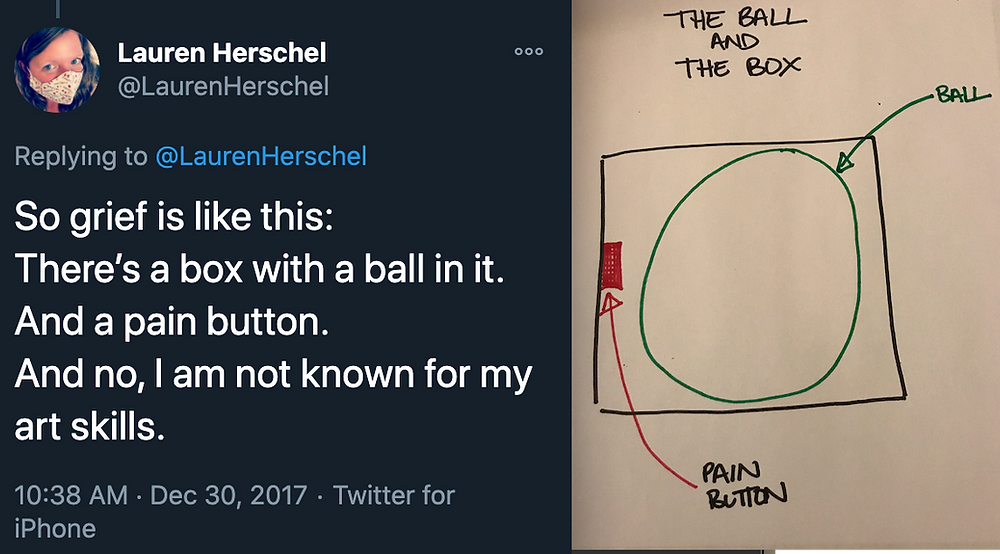Open the three-dot more options menu
Screen dimensions: 1000x554
point(529,52)
